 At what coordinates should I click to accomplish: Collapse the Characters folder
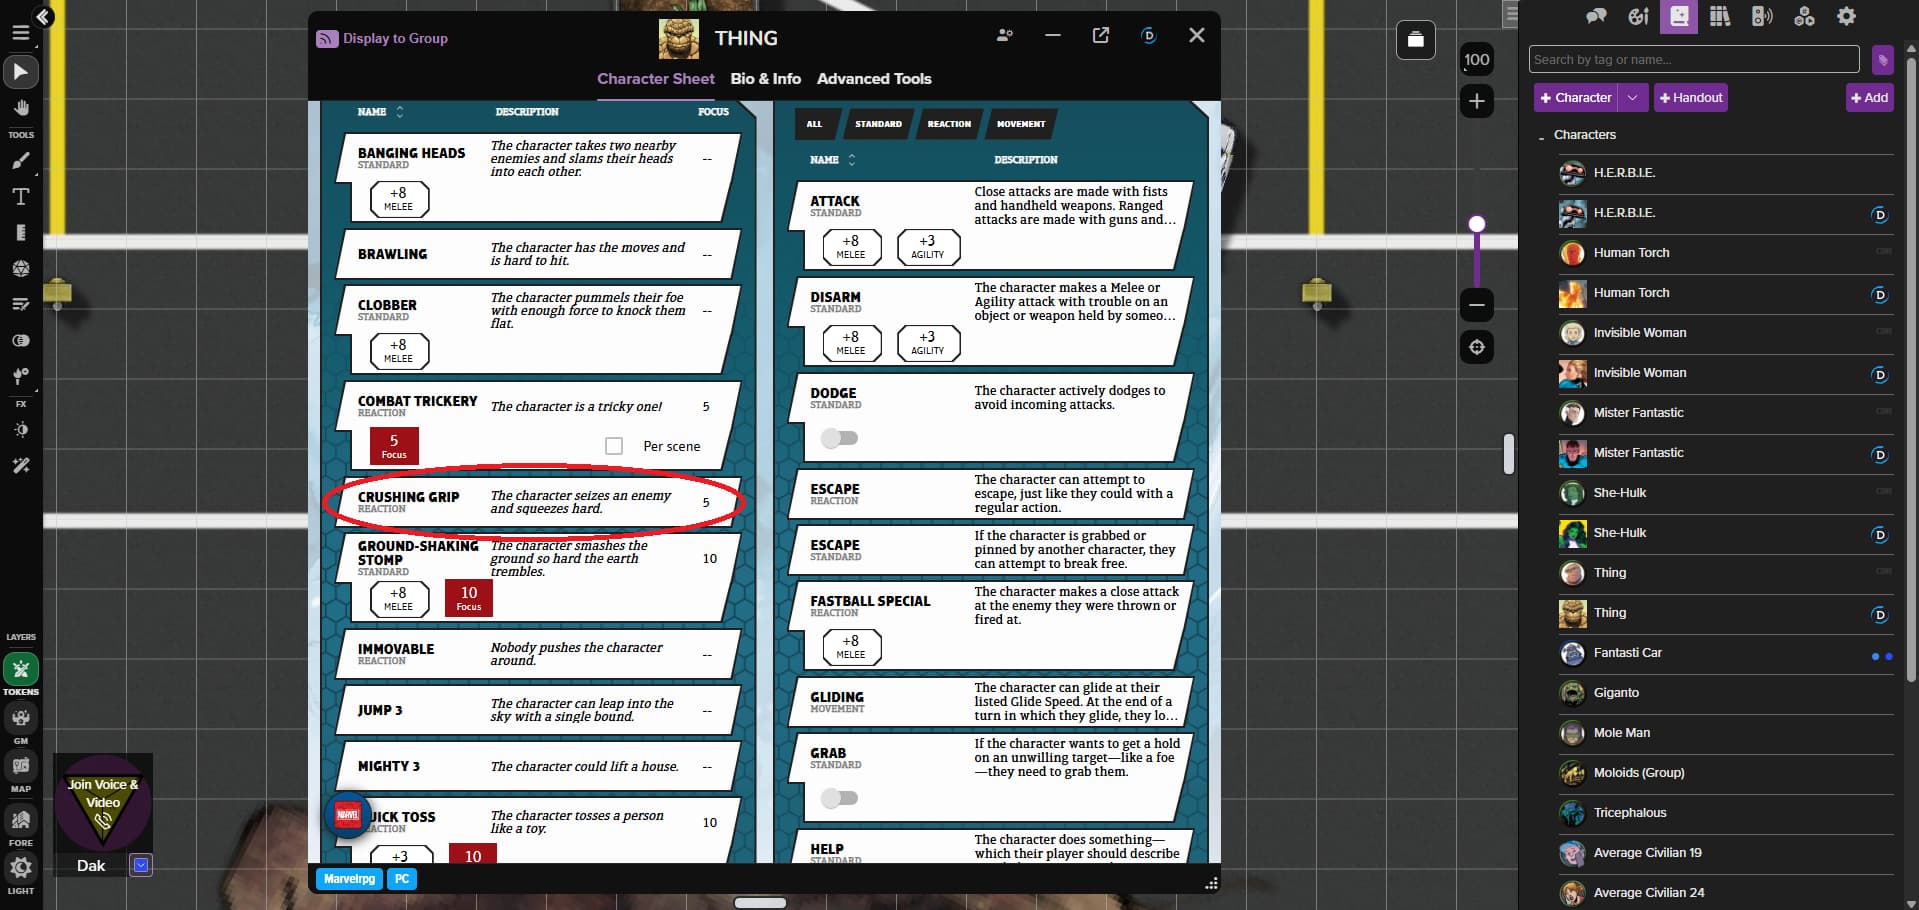pos(1541,136)
